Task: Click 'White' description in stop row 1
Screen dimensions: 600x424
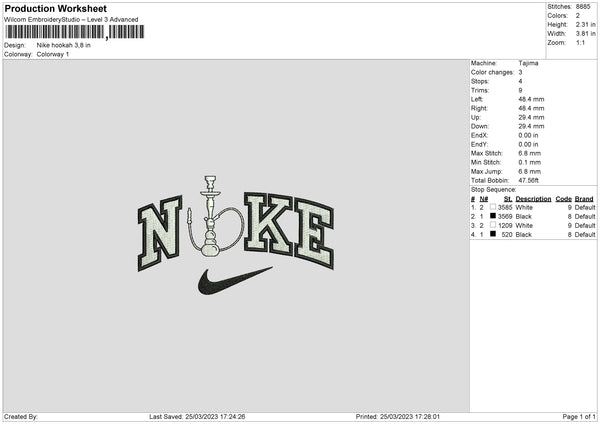Action: tap(524, 207)
